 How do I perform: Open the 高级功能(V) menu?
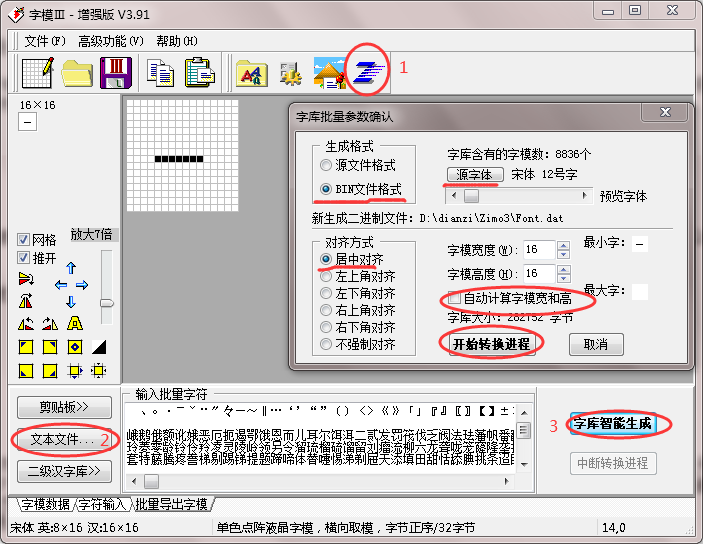[111, 41]
